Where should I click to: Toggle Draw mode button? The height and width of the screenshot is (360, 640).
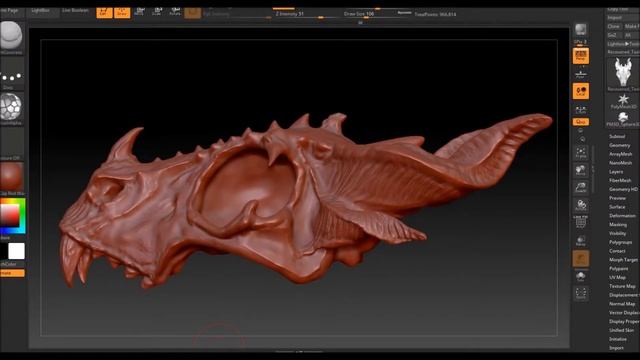[x=122, y=12]
